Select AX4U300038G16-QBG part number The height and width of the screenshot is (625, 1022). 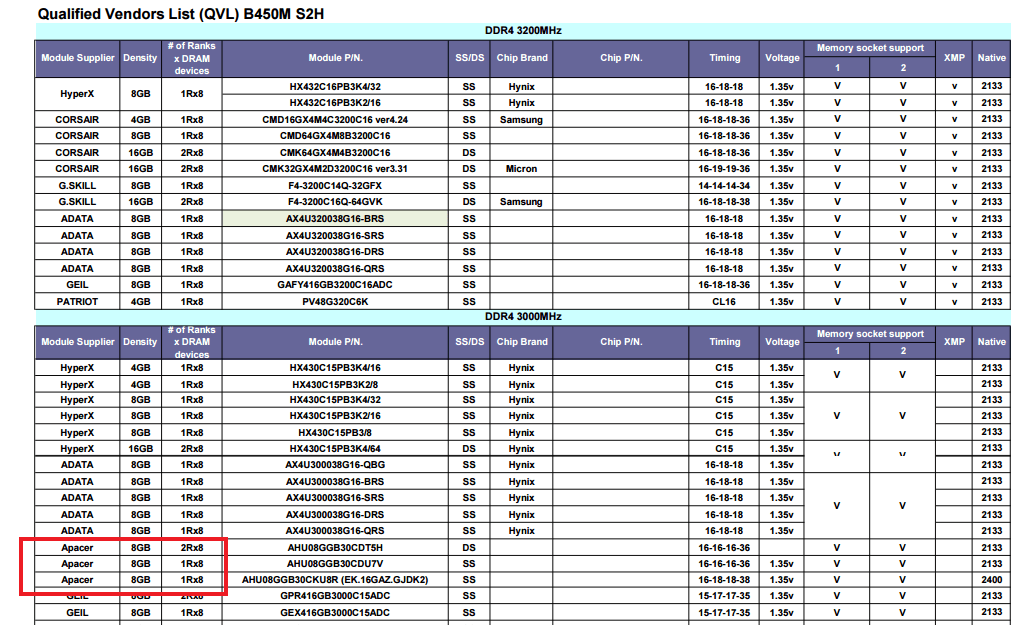click(335, 465)
